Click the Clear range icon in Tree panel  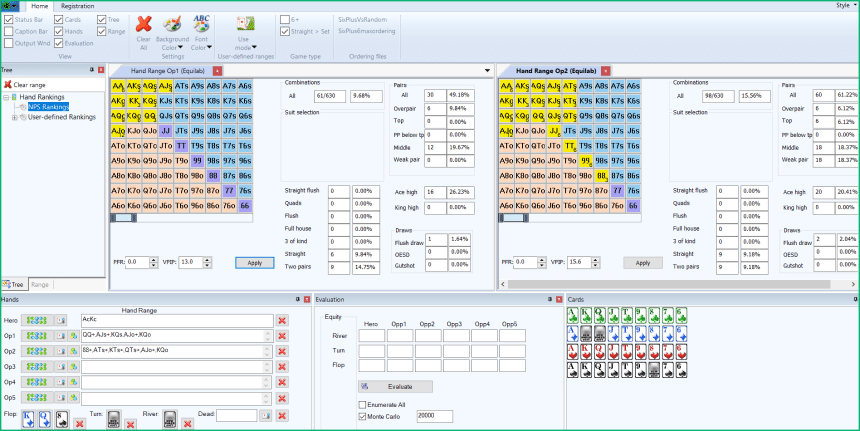click(8, 84)
